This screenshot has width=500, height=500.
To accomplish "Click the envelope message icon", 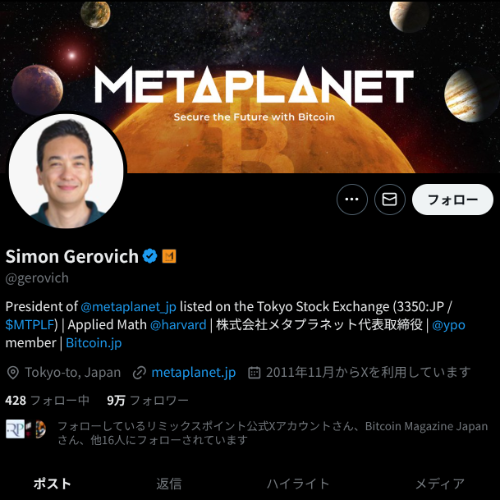I will 390,199.
